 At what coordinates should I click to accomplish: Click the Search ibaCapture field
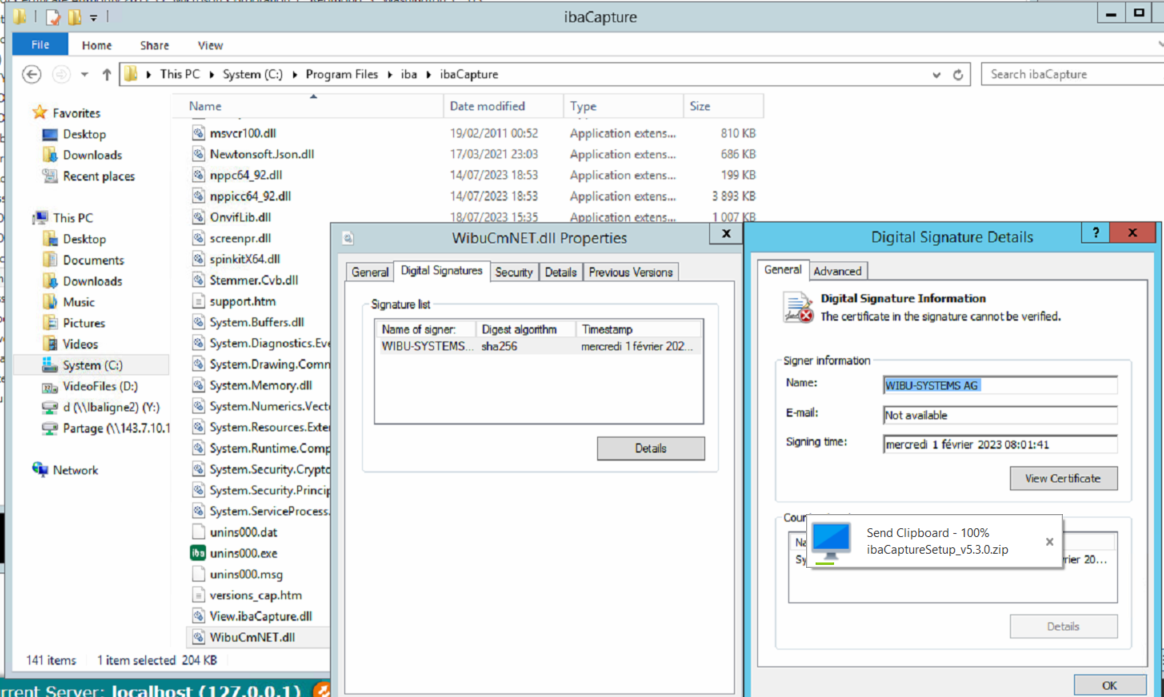point(1071,74)
